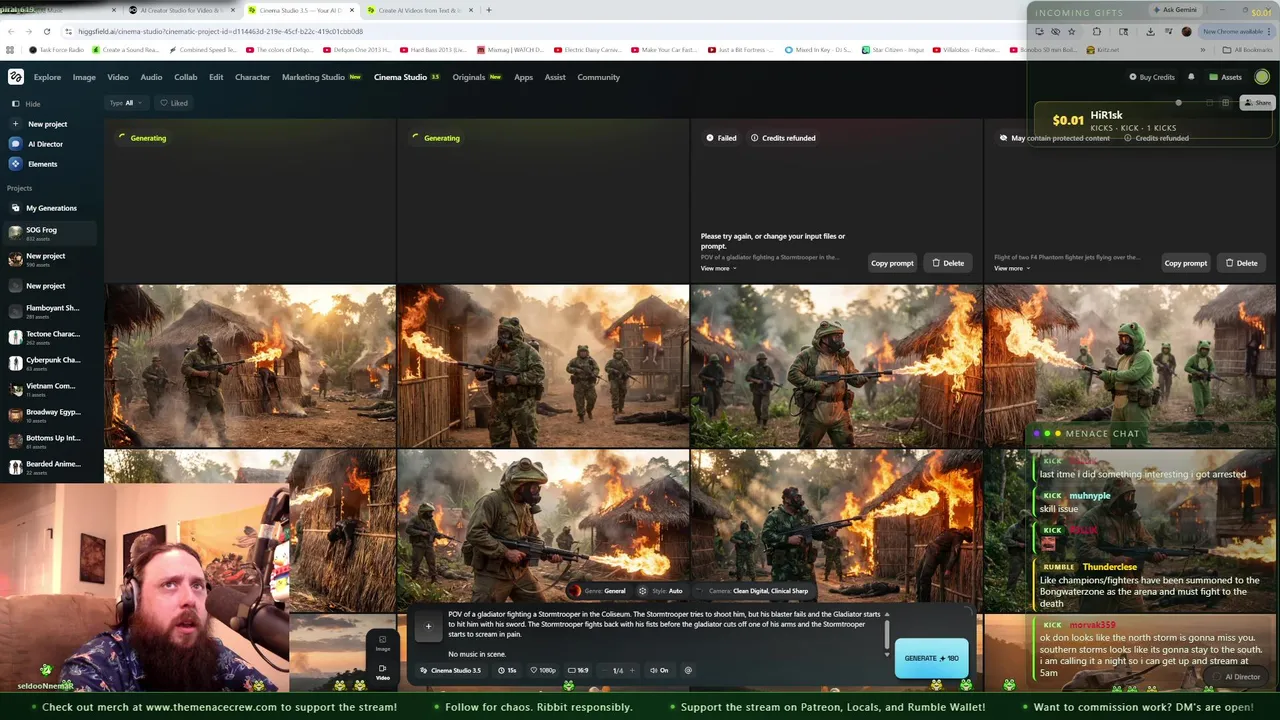Reload the browser page
Image resolution: width=1280 pixels, height=720 pixels.
point(46,31)
